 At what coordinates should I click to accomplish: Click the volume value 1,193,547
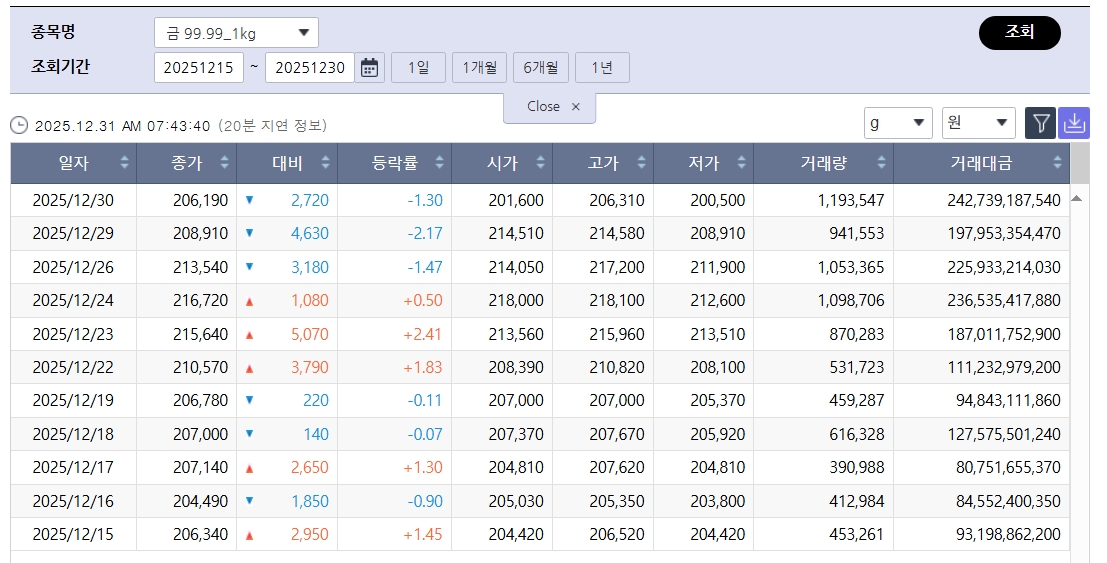[x=851, y=200]
